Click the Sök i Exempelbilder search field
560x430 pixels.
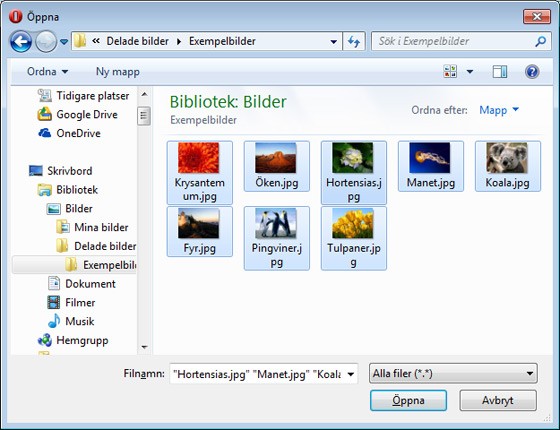[x=461, y=41]
